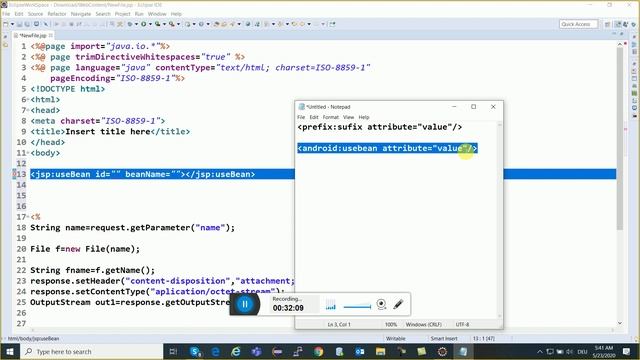Open Notepad View menu
This screenshot has width=640, height=360.
(348, 117)
